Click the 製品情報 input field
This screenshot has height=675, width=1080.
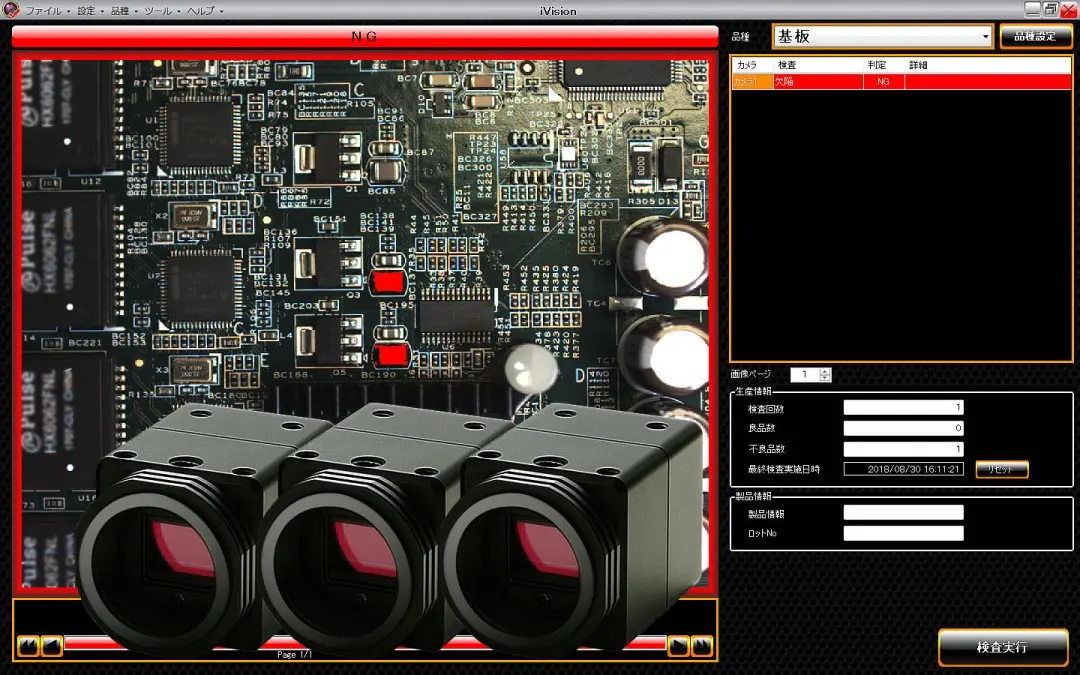pos(903,512)
